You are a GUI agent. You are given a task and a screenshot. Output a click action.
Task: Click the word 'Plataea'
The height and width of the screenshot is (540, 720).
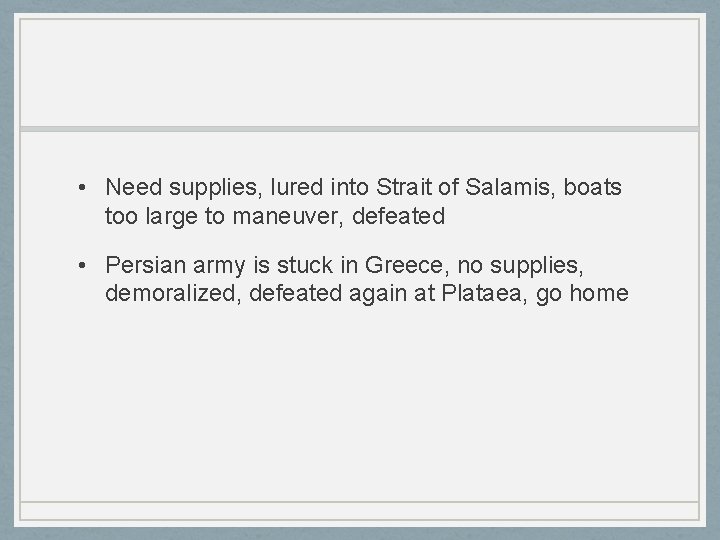click(469, 293)
